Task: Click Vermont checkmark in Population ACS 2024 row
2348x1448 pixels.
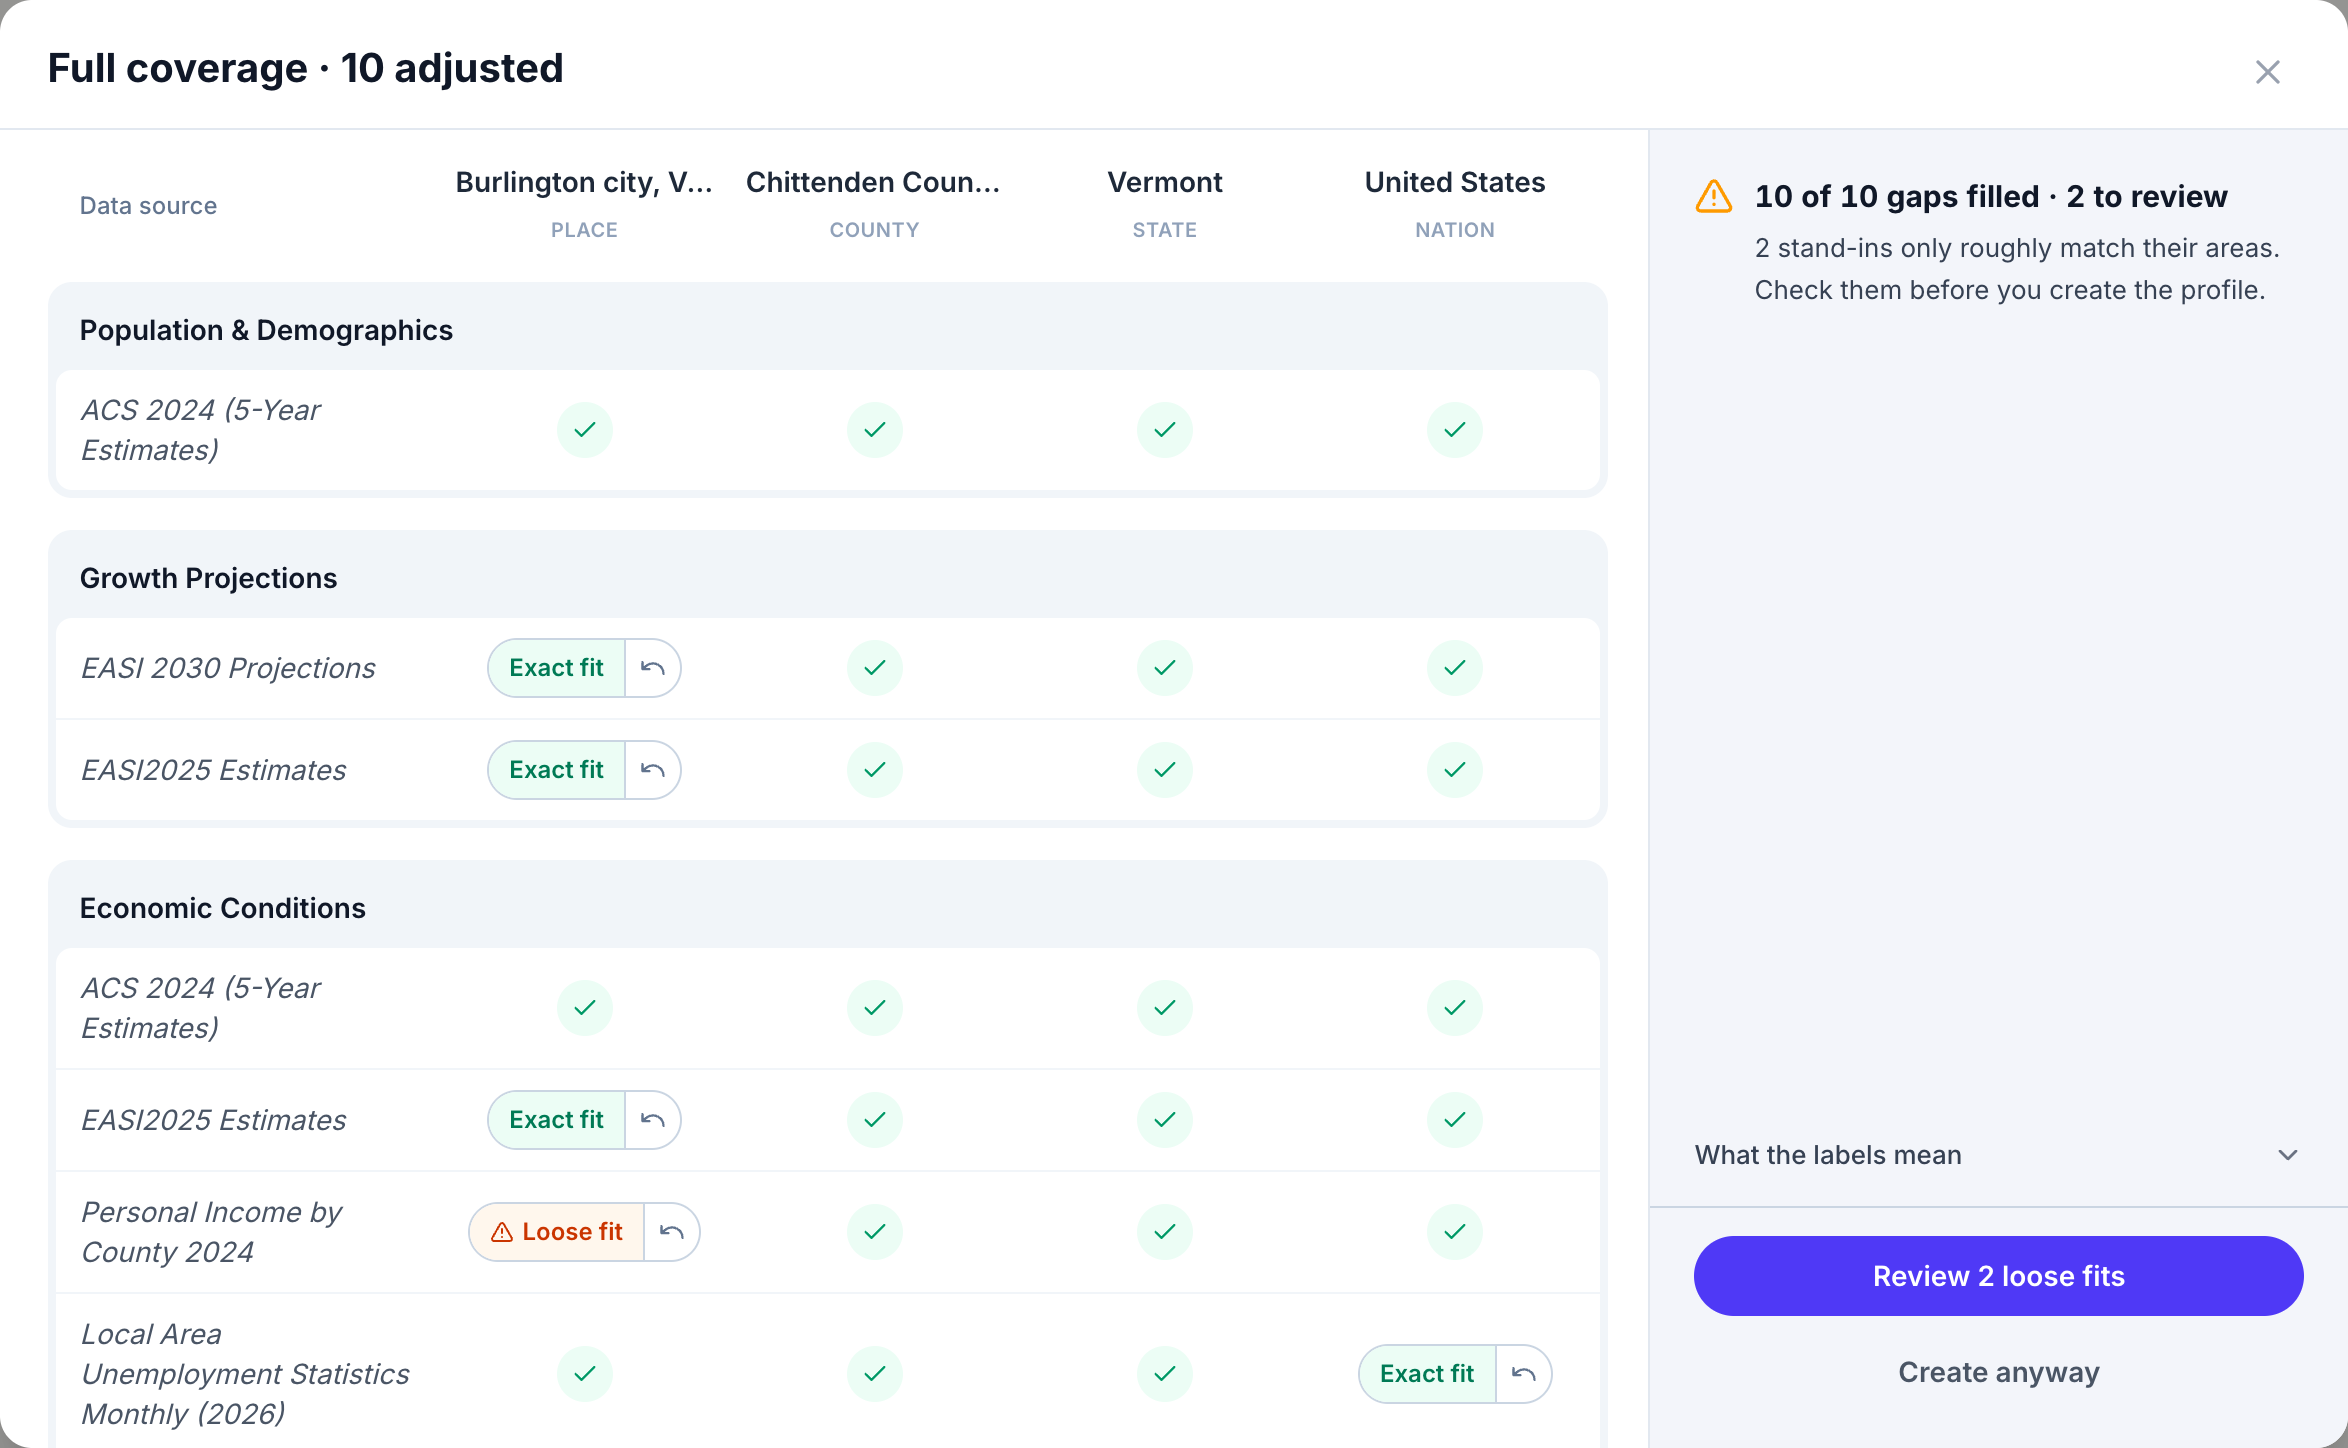Action: tap(1165, 430)
